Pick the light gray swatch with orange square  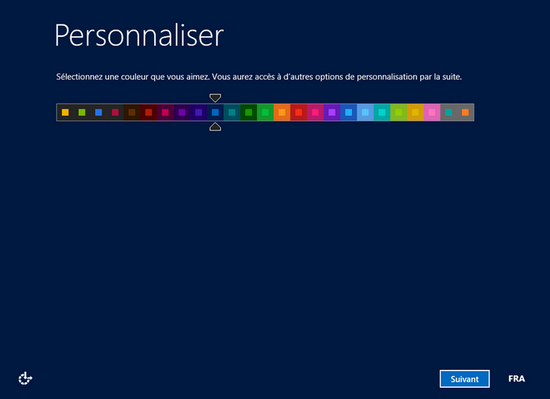465,112
